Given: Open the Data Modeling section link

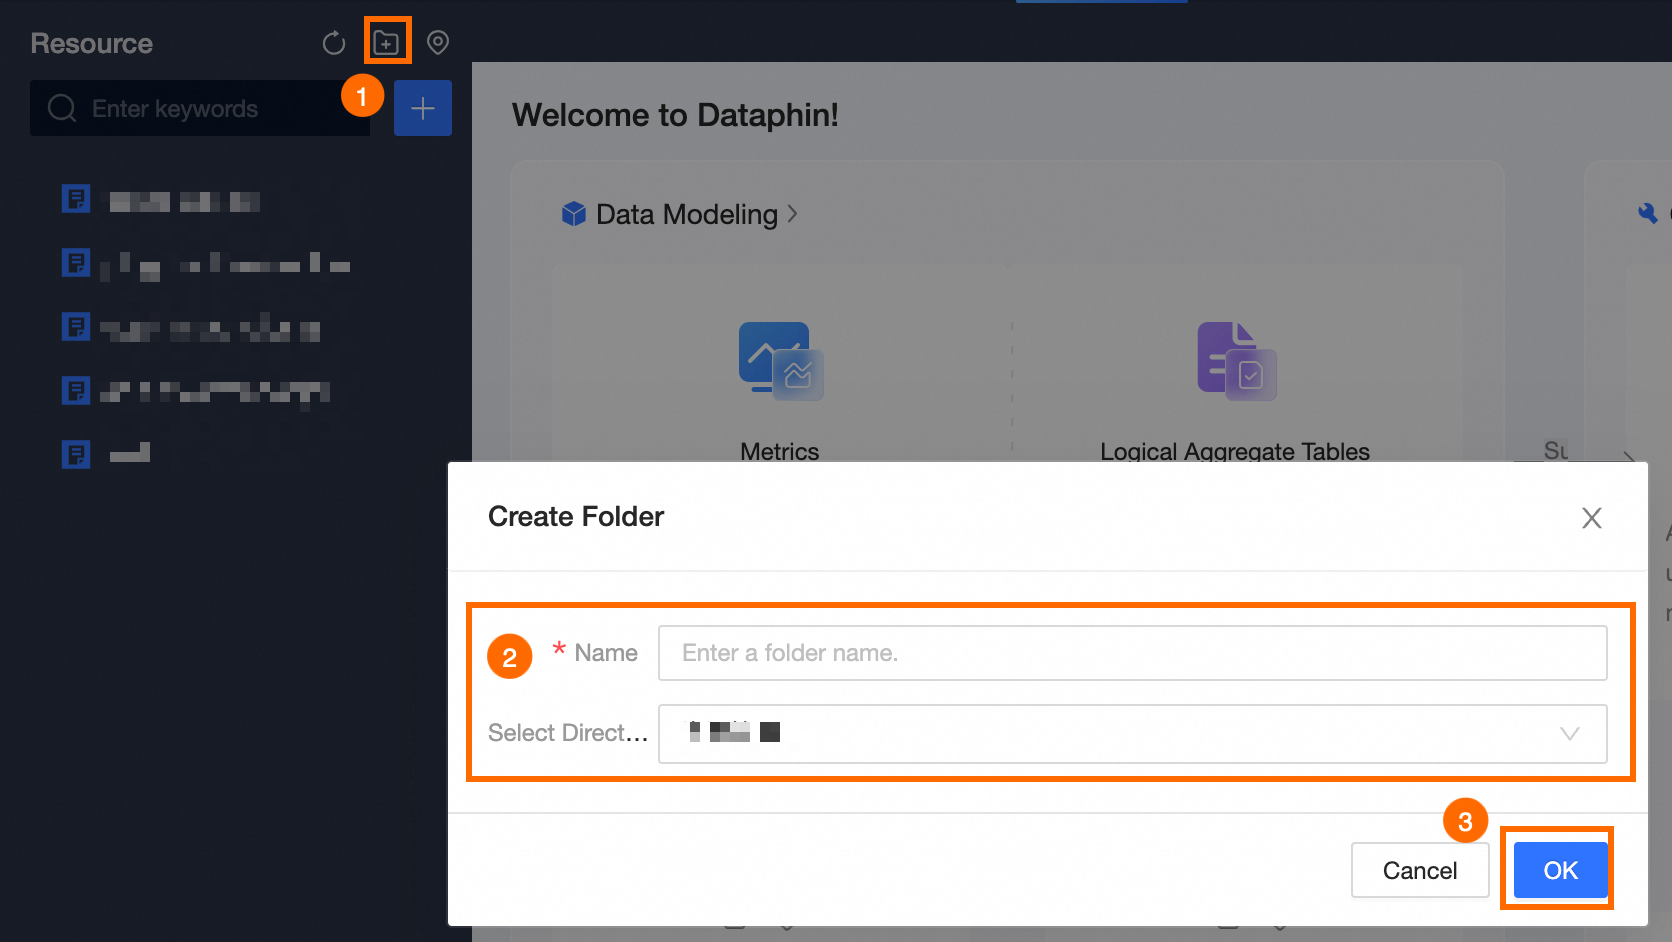Looking at the screenshot, I should (x=687, y=214).
